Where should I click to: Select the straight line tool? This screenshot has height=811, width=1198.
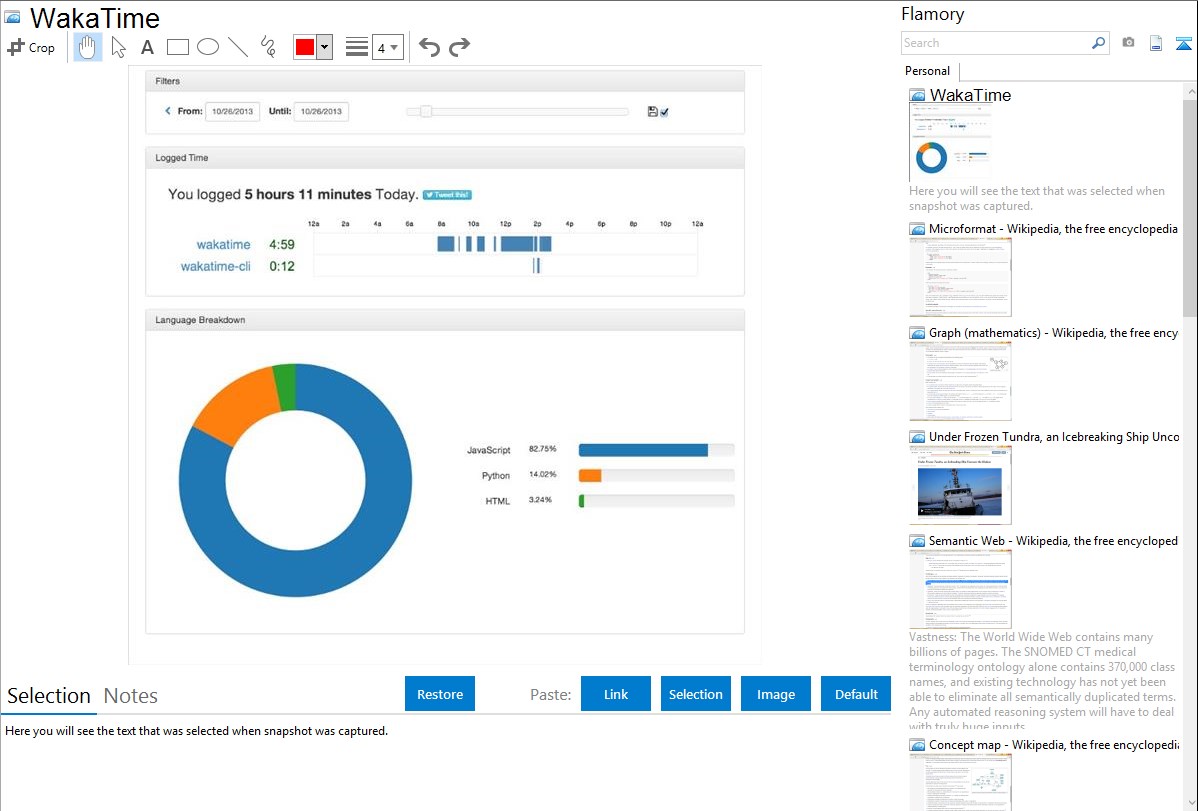click(238, 47)
